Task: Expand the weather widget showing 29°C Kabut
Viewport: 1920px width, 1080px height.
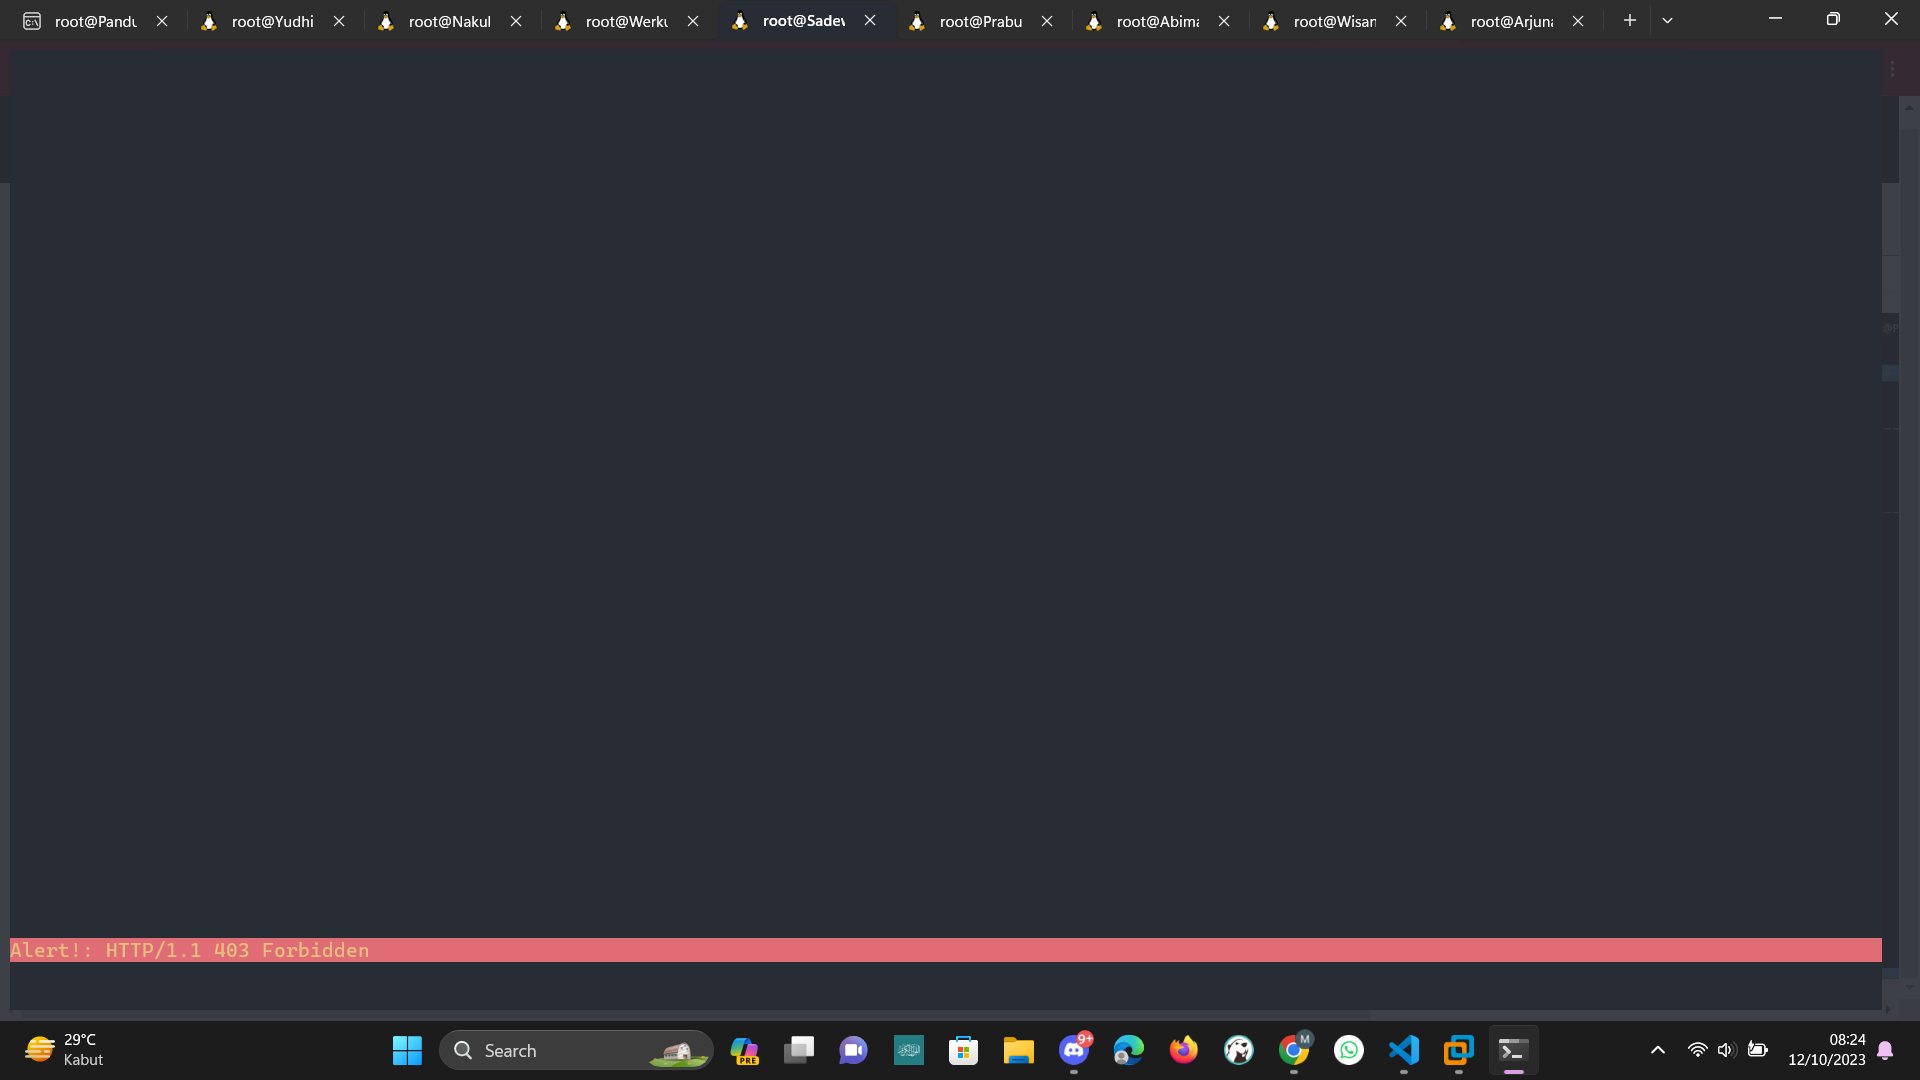Action: (x=62, y=1050)
